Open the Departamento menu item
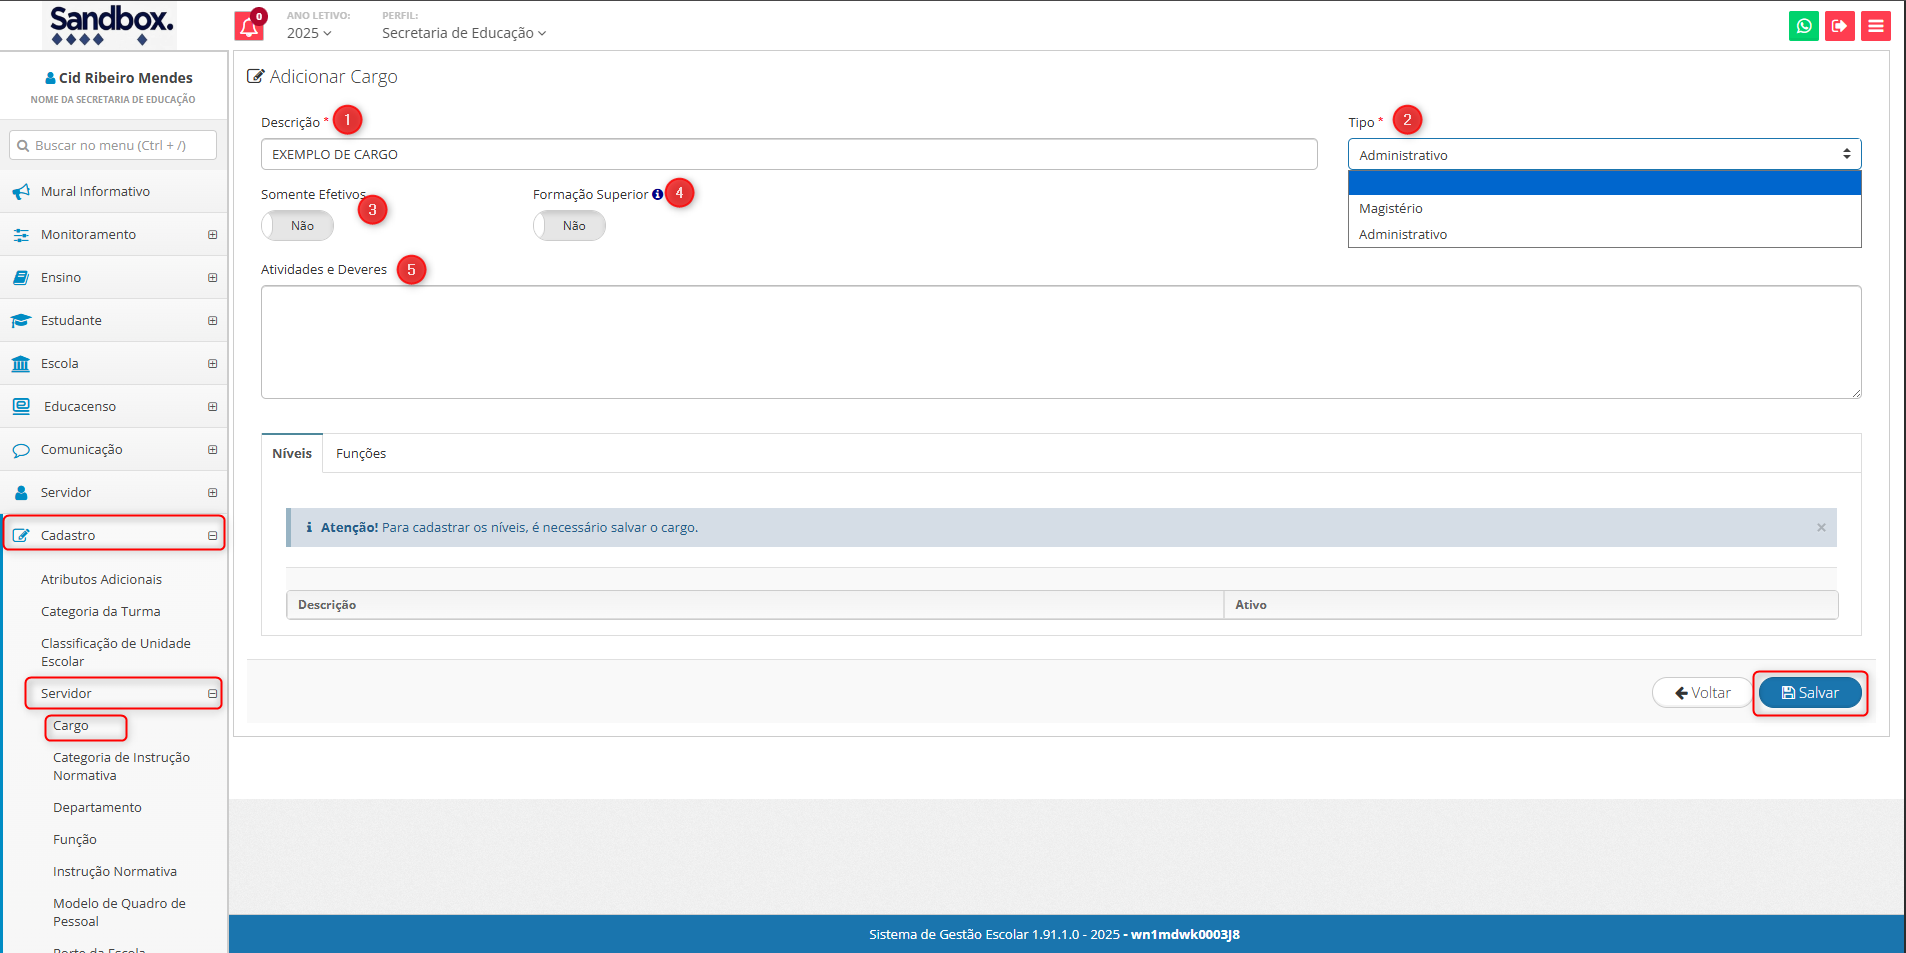The height and width of the screenshot is (953, 1906). (x=97, y=808)
